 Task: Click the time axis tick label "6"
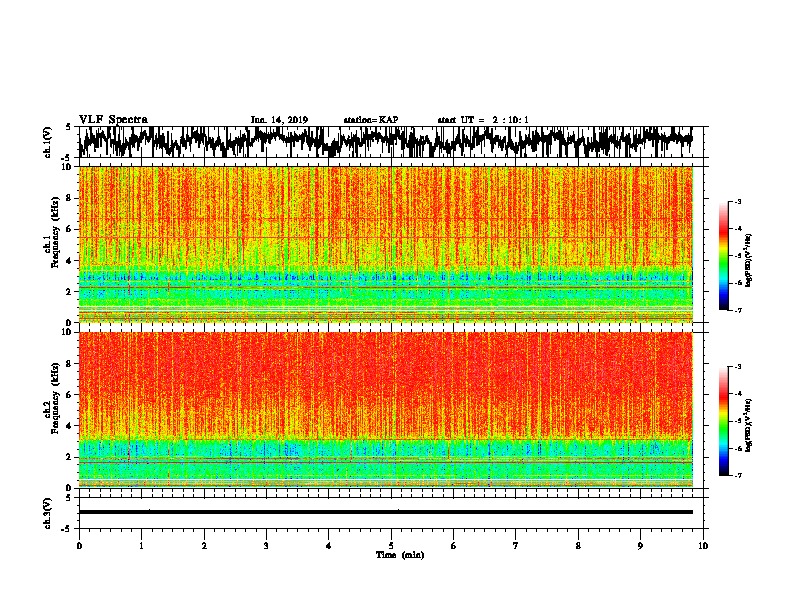(454, 546)
